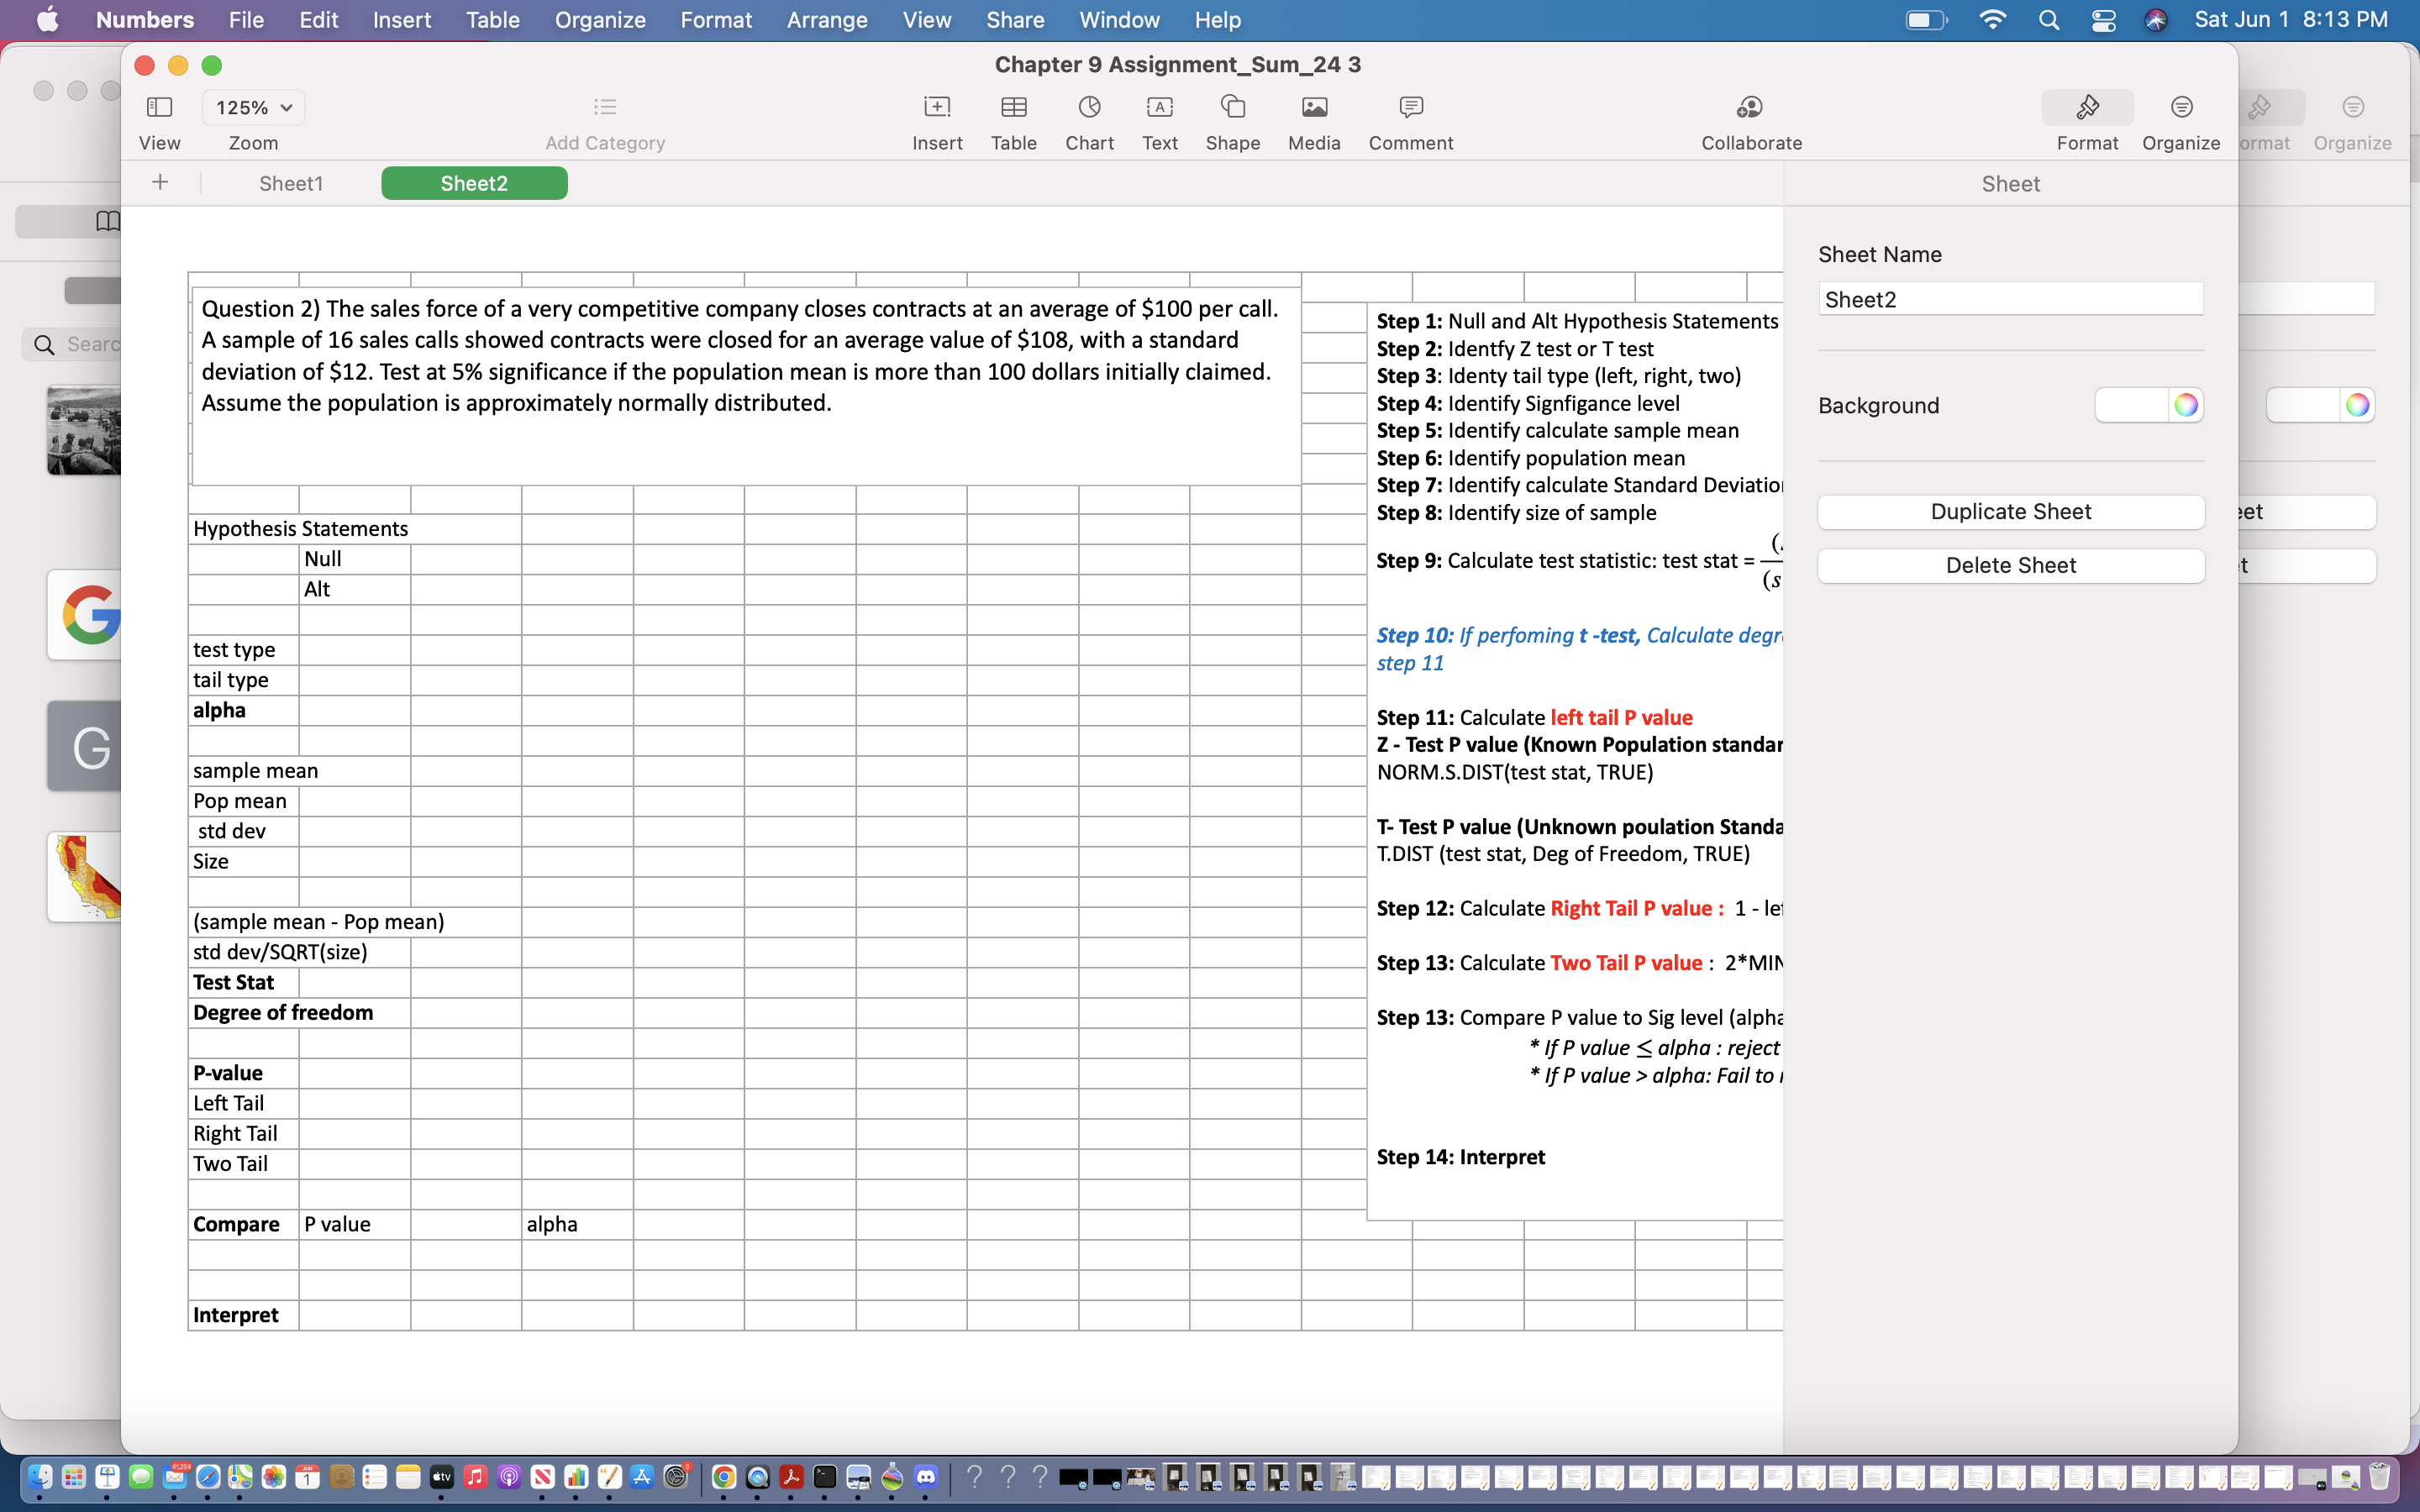Click the Sheet1 tab
Image resolution: width=2420 pixels, height=1512 pixels.
291,183
